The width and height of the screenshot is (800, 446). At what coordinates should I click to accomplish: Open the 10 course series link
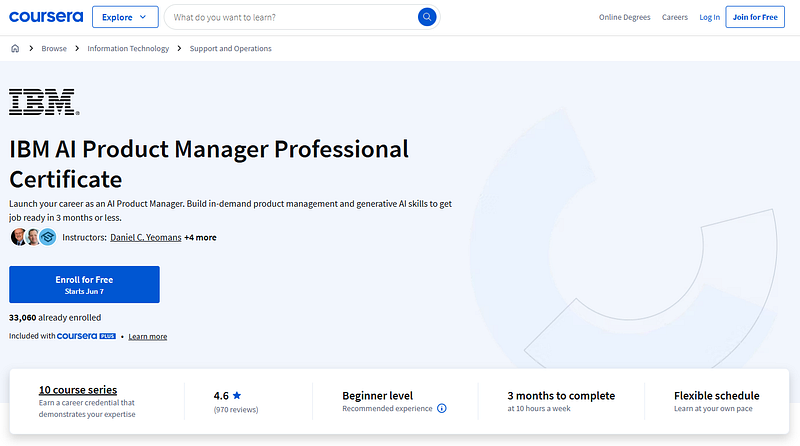[78, 390]
